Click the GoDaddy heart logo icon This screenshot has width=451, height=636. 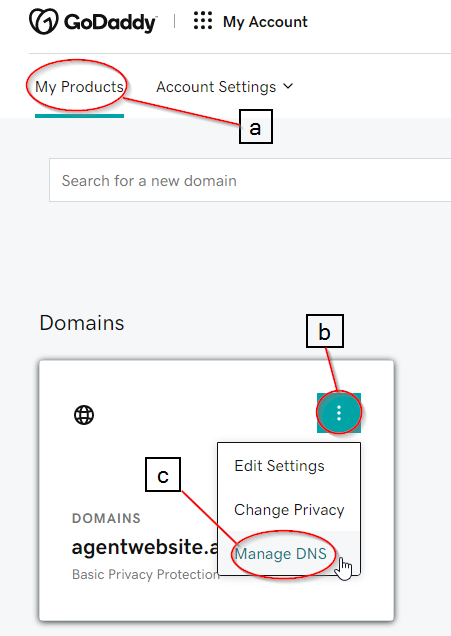pyautogui.click(x=44, y=22)
